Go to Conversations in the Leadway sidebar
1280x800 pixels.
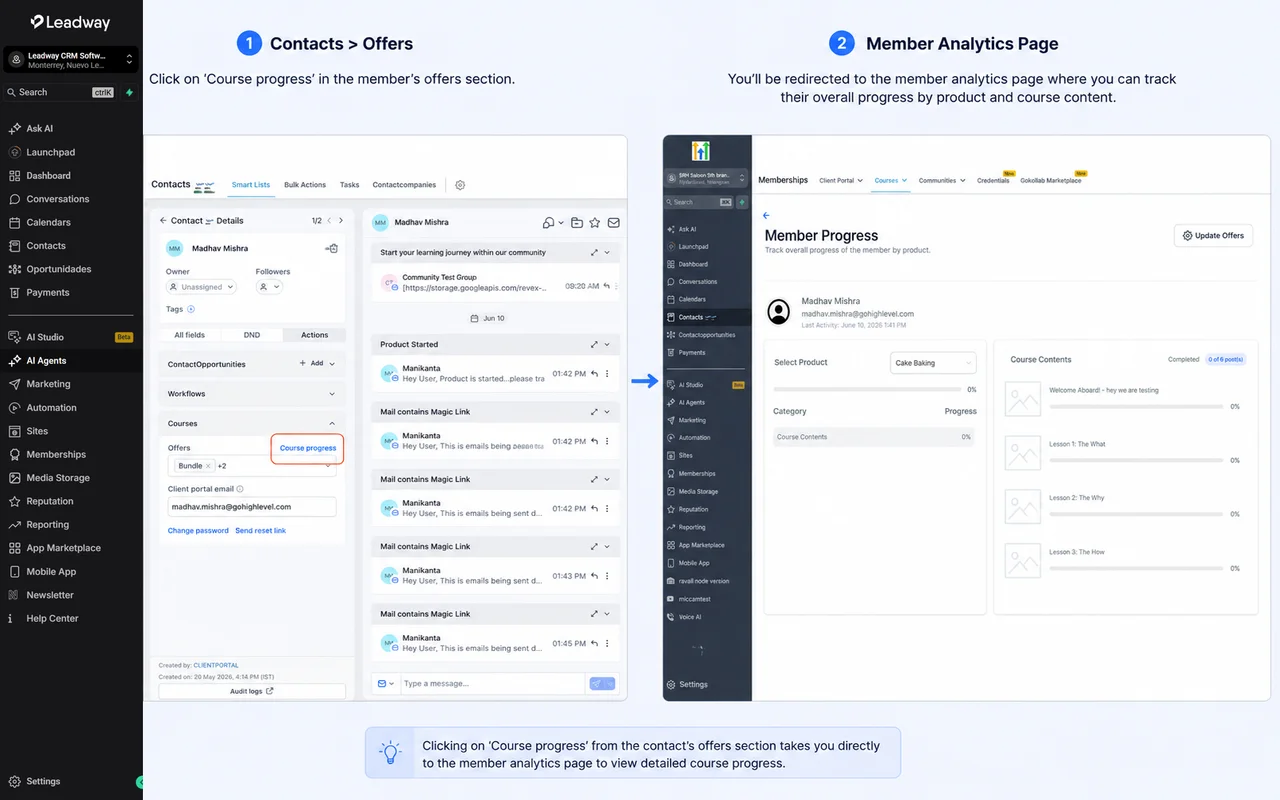pos(57,199)
